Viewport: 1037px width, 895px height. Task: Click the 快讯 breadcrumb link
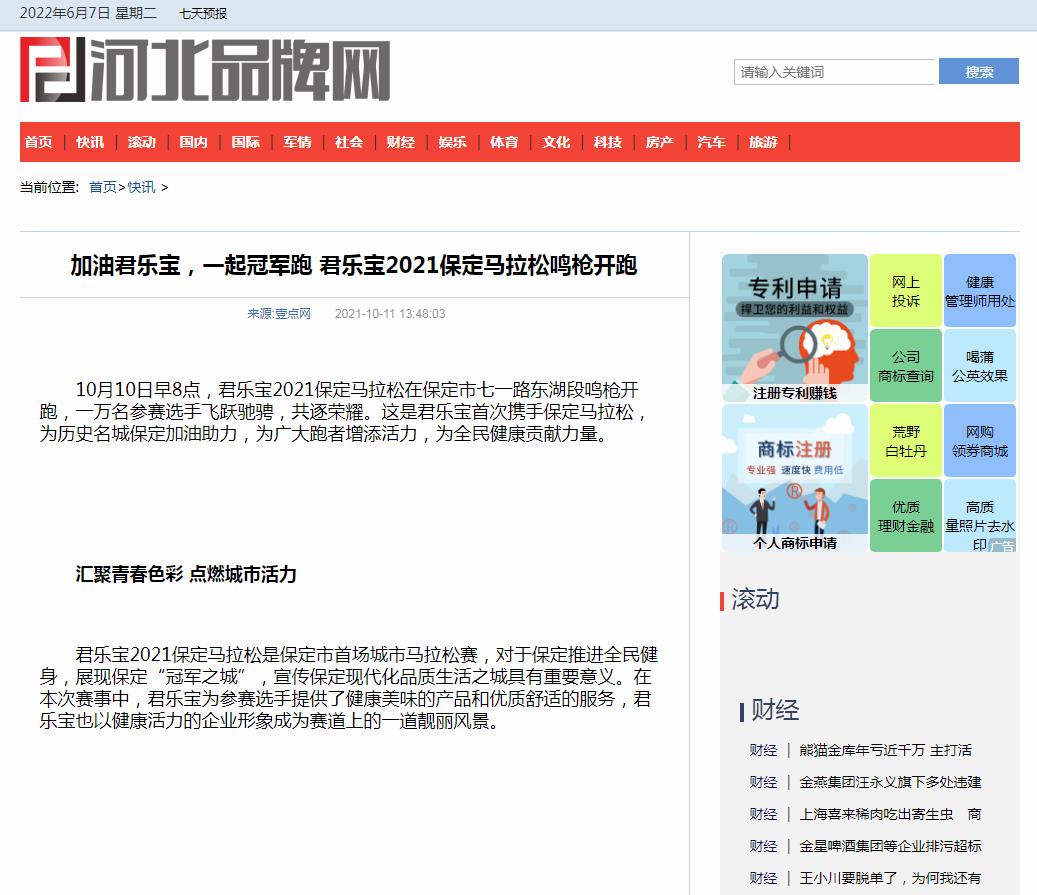(x=142, y=187)
